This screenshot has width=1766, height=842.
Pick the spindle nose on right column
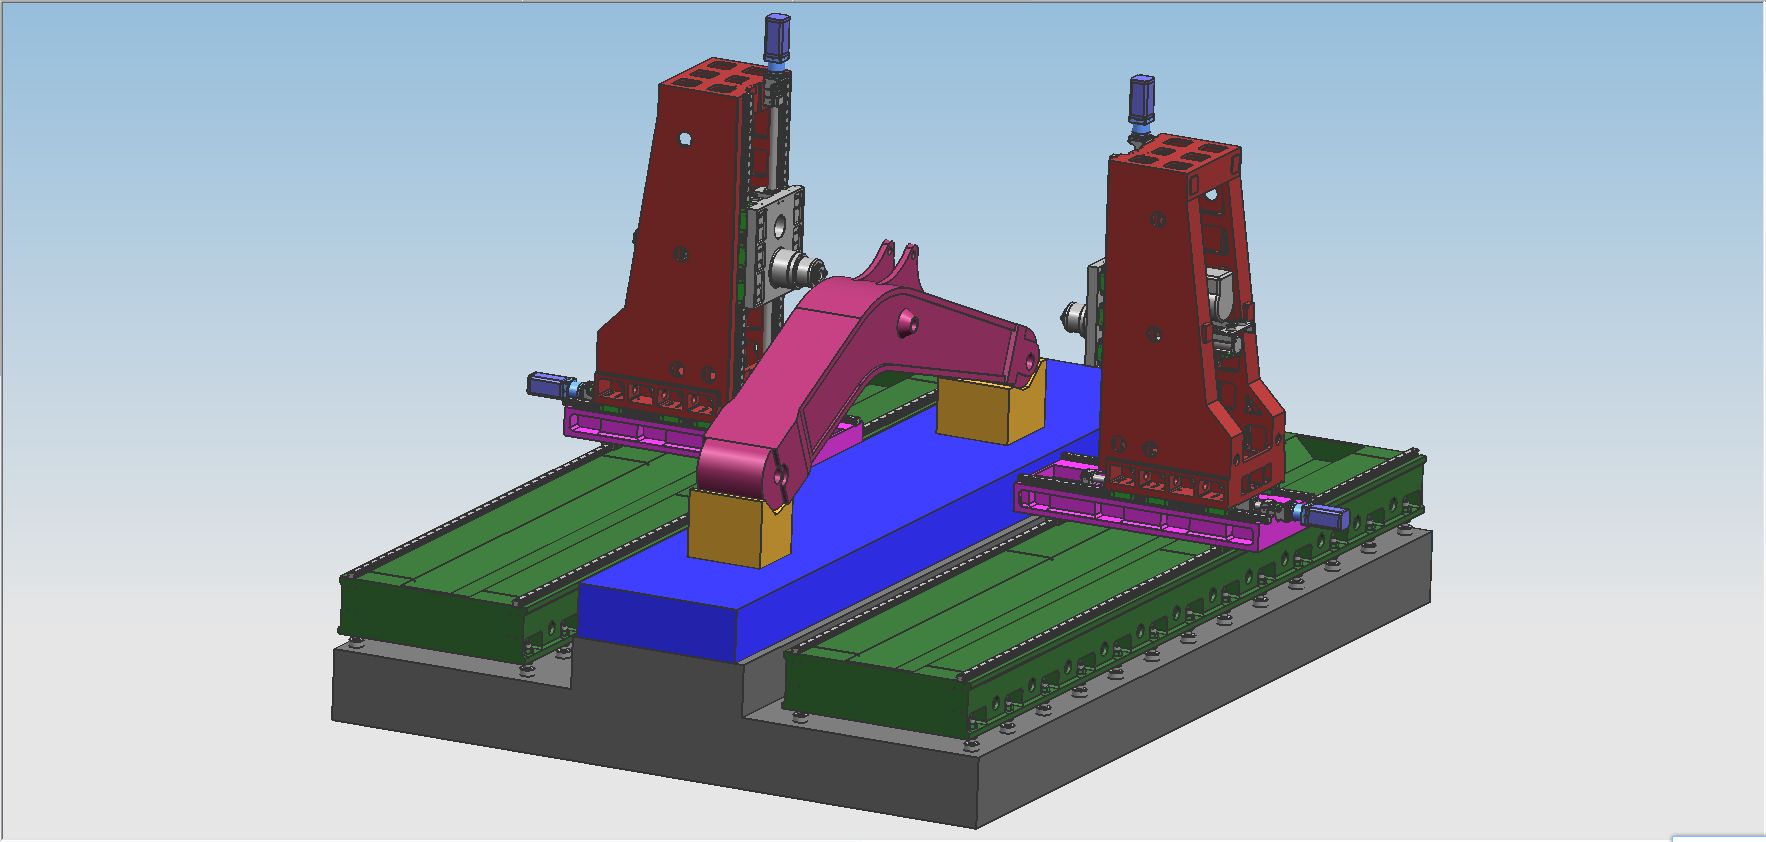point(1074,319)
